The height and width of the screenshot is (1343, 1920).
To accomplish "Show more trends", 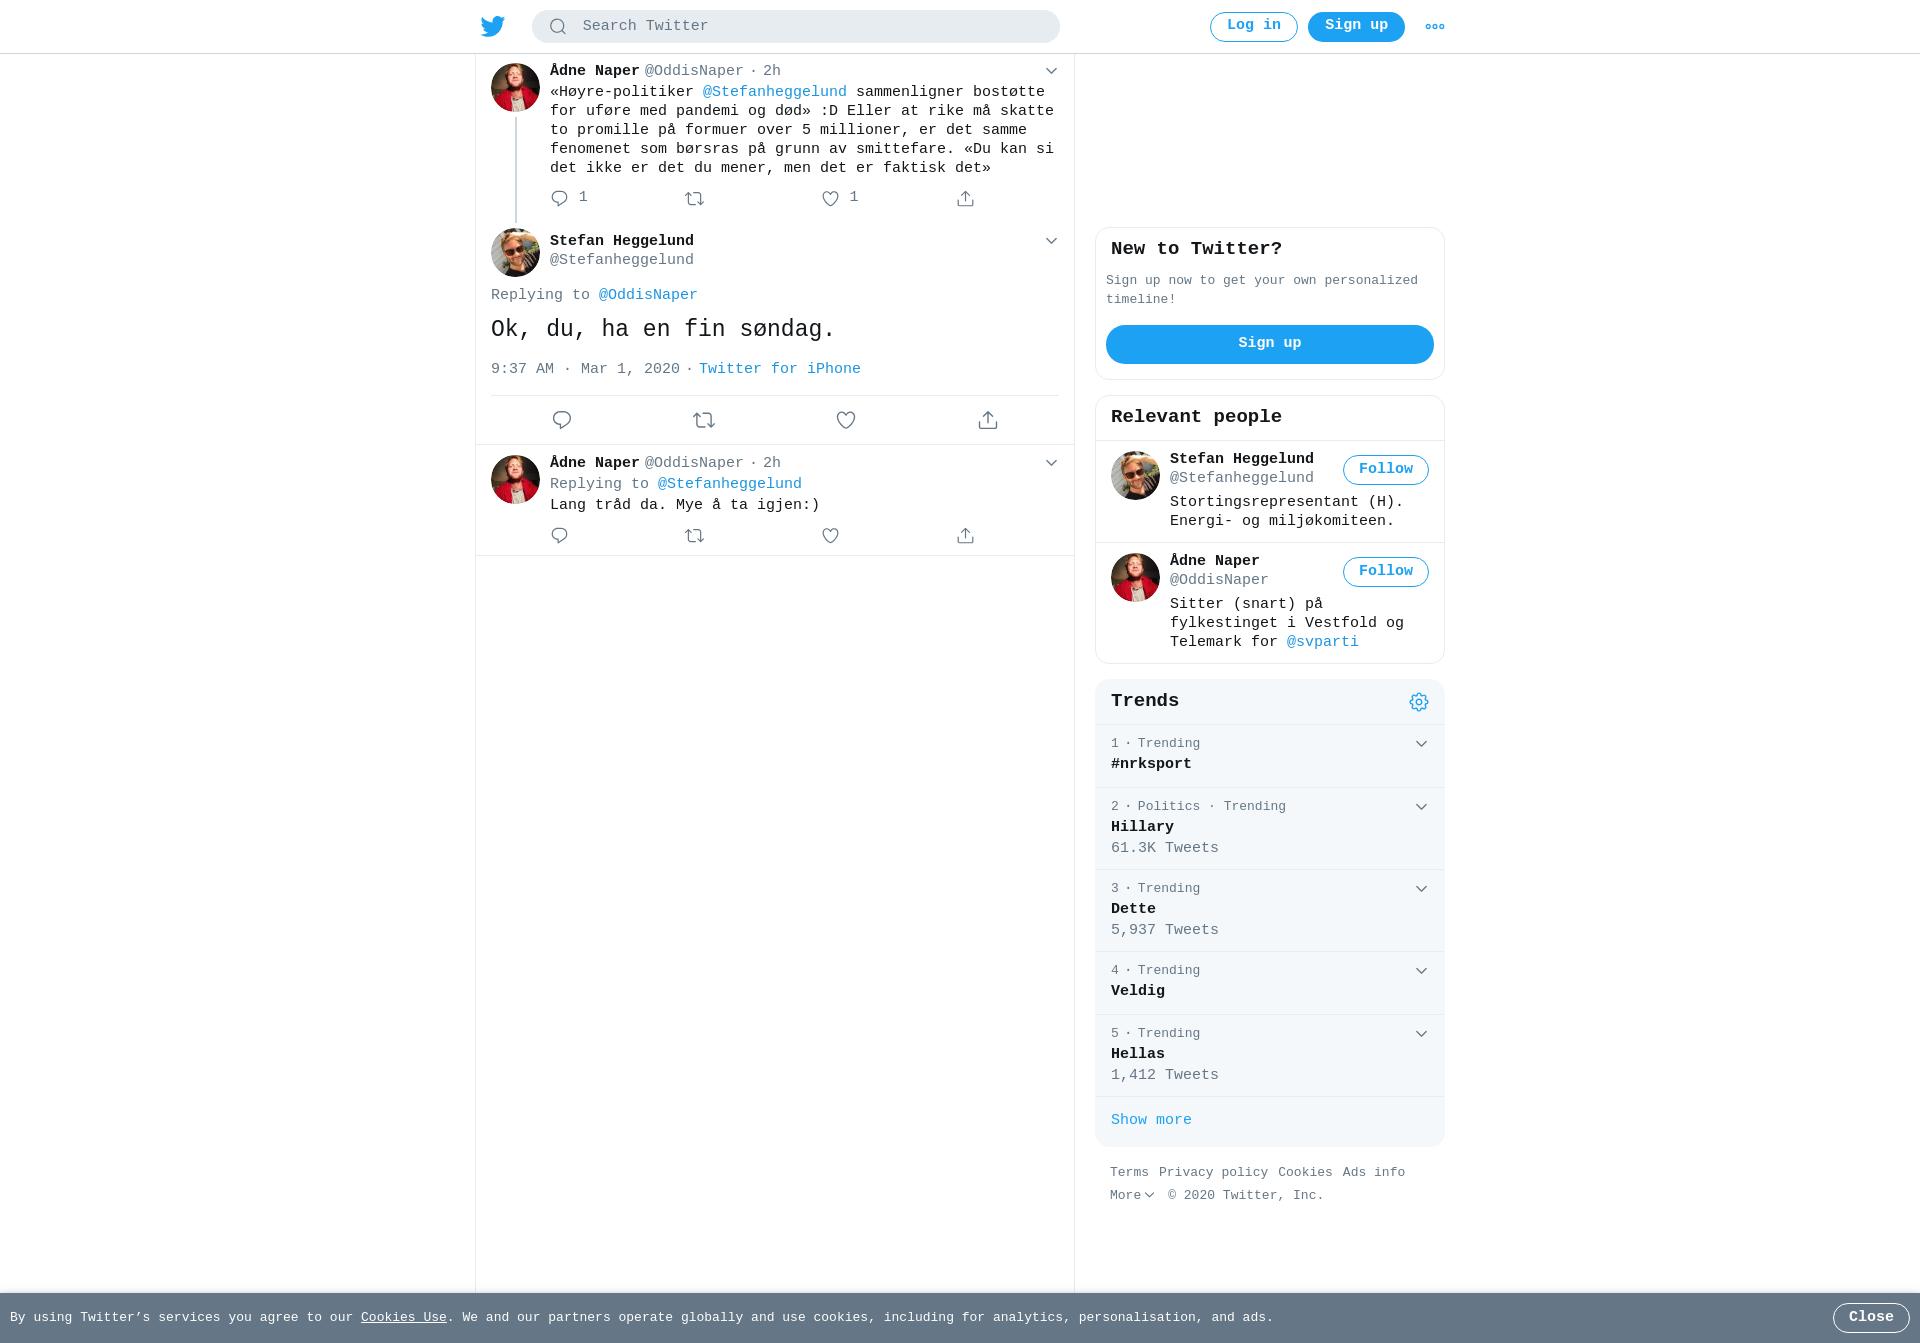I will 1151,1120.
